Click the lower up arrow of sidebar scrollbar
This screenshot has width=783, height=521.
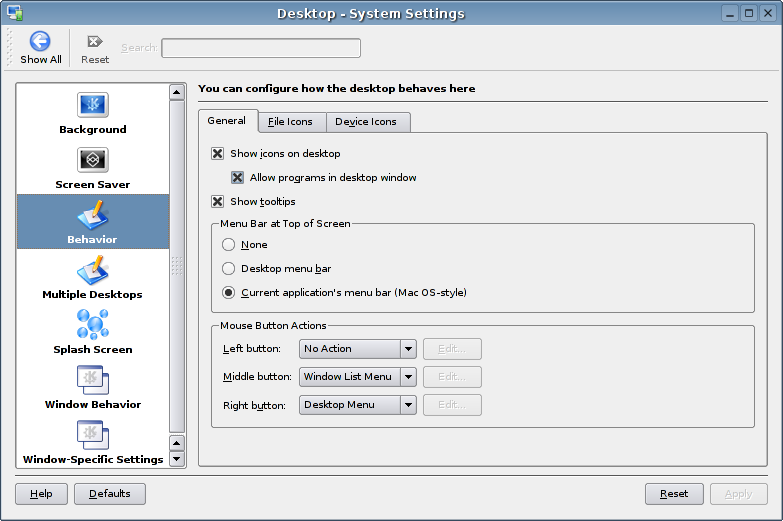177,443
